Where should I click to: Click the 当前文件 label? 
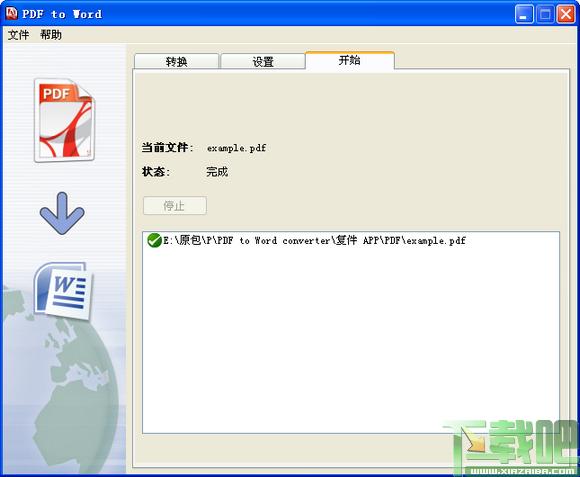pos(168,148)
